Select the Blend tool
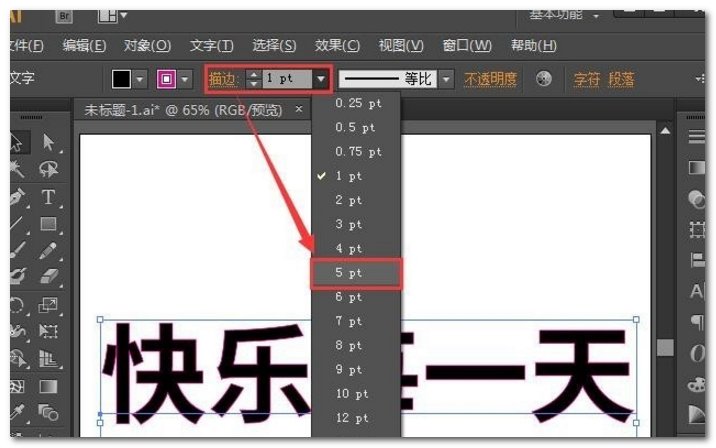Image resolution: width=716 pixels, height=448 pixels. 48,412
